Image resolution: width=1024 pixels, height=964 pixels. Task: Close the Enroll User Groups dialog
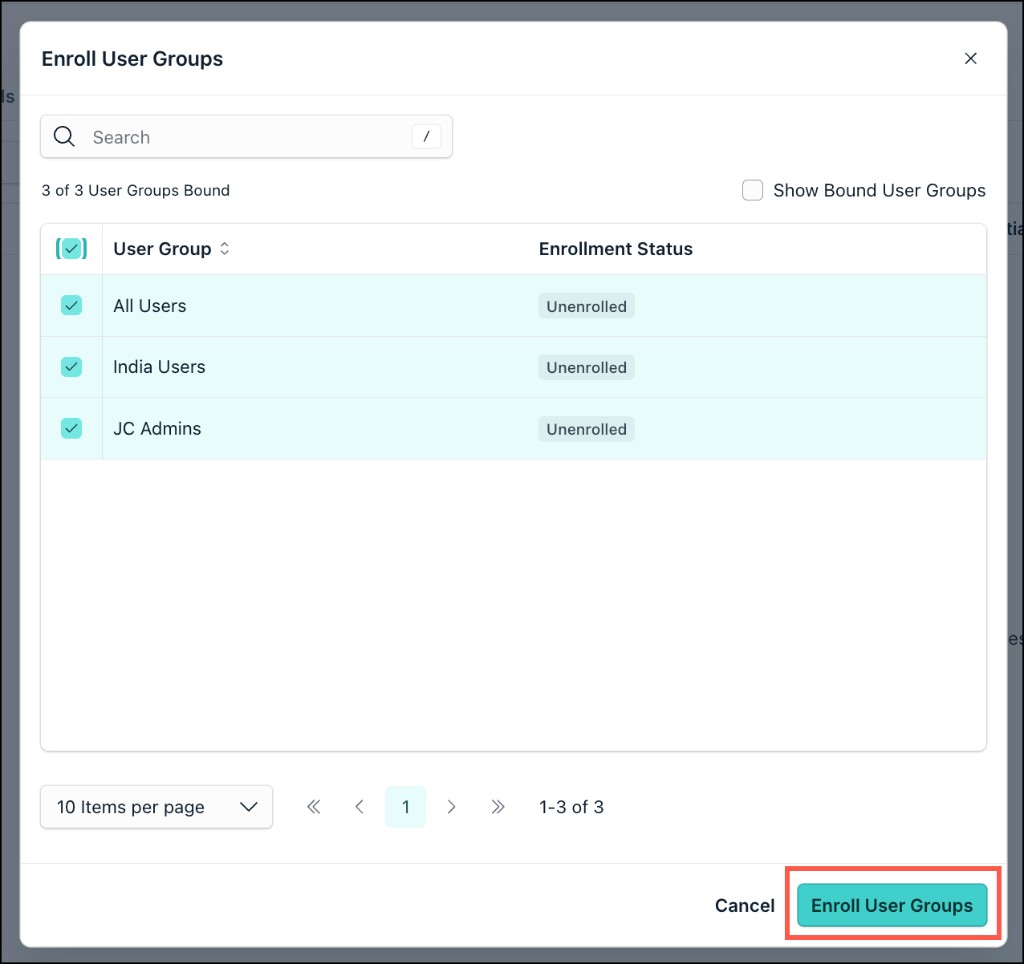[970, 59]
